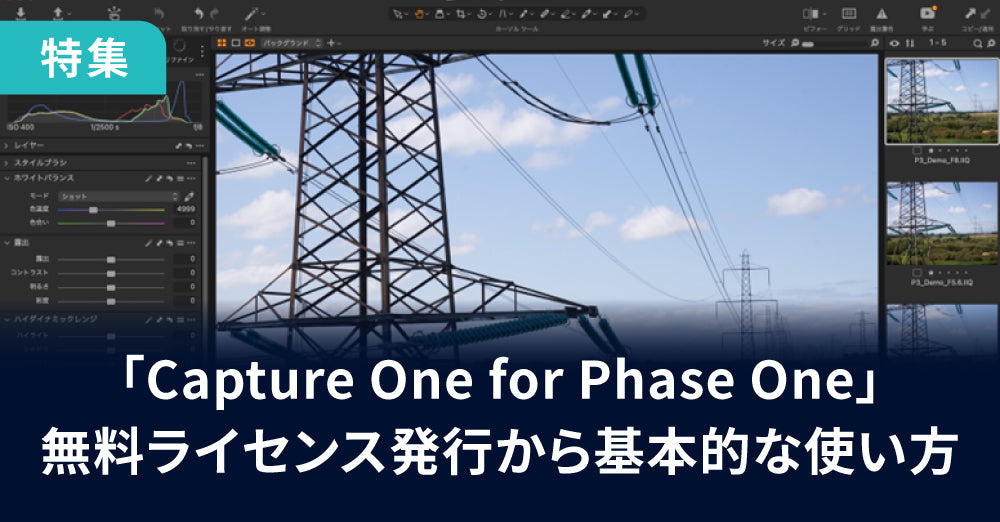The image size is (1000, 522).
Task: Tick the color tag box under P3_Demo_F5.6.IIQ
Action: [x=917, y=272]
